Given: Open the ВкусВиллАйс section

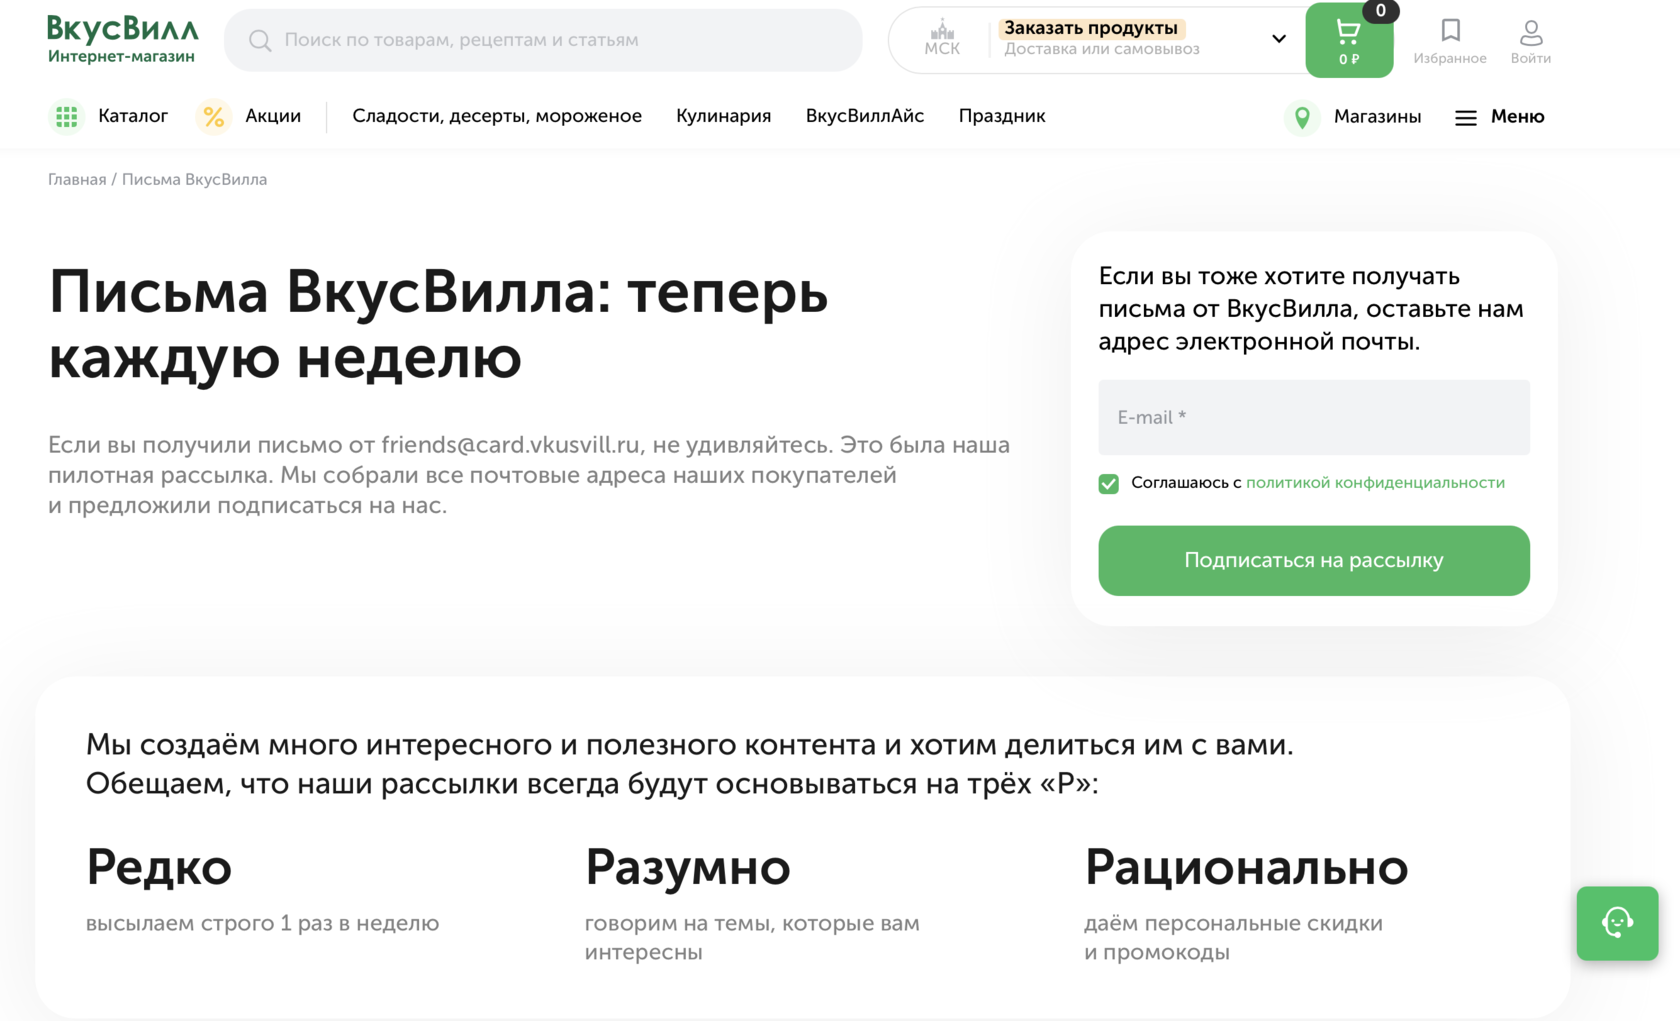Looking at the screenshot, I should click(x=865, y=116).
